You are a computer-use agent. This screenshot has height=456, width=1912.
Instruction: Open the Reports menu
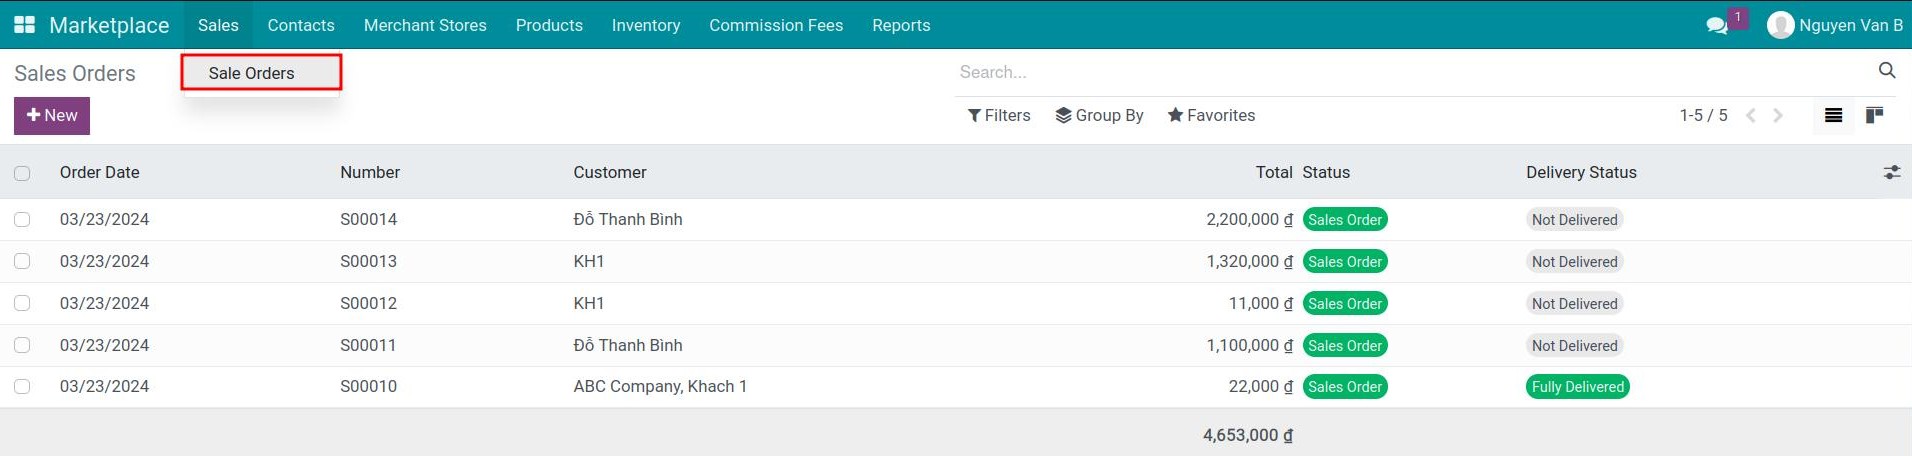(901, 25)
